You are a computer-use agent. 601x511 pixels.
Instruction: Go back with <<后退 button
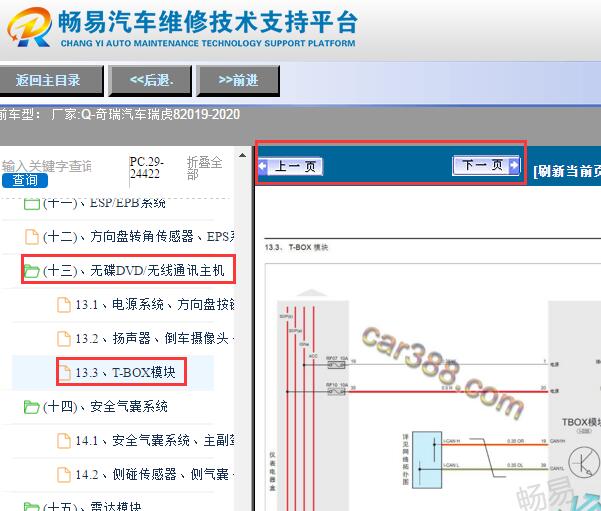coord(150,81)
